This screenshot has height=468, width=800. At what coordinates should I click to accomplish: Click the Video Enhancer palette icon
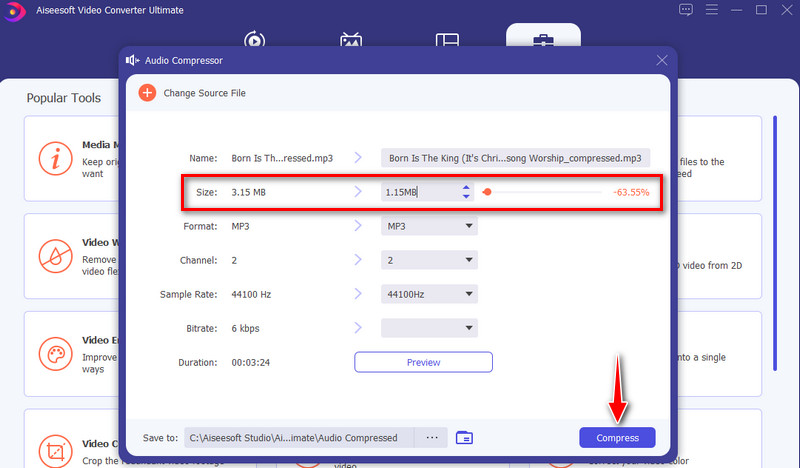click(57, 355)
